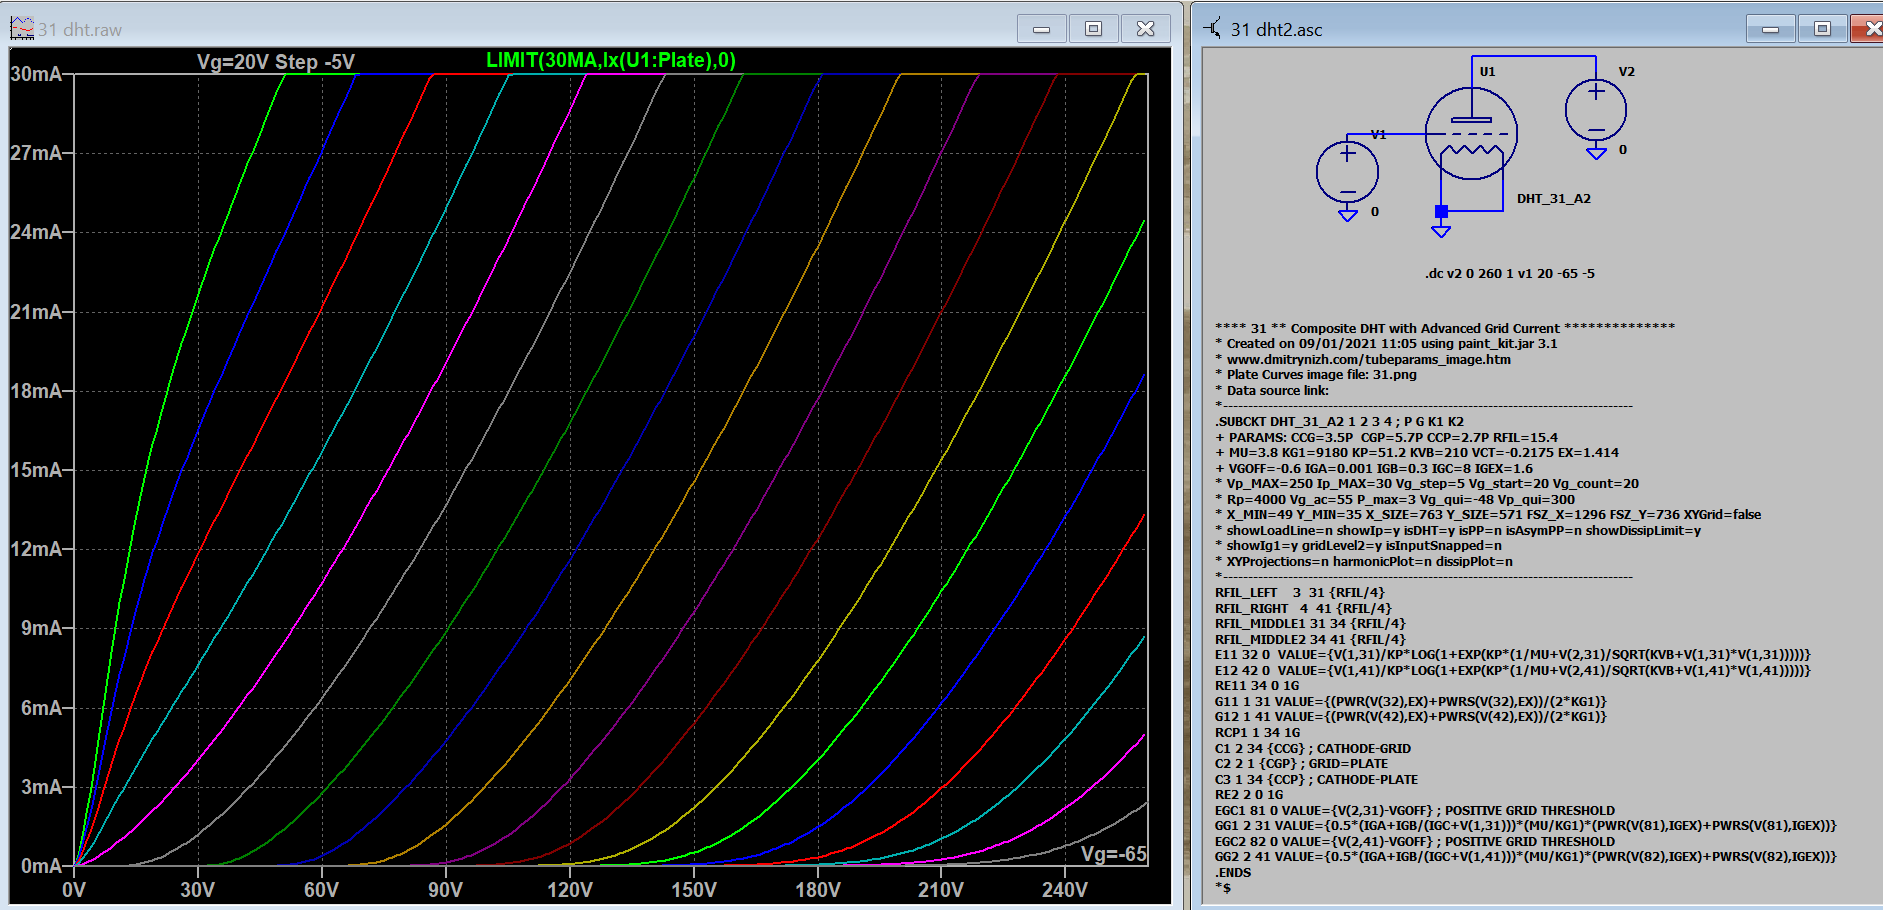
Task: Click the 'EGC1 81 0 VALUE' positive grid threshold line
Action: (1415, 811)
